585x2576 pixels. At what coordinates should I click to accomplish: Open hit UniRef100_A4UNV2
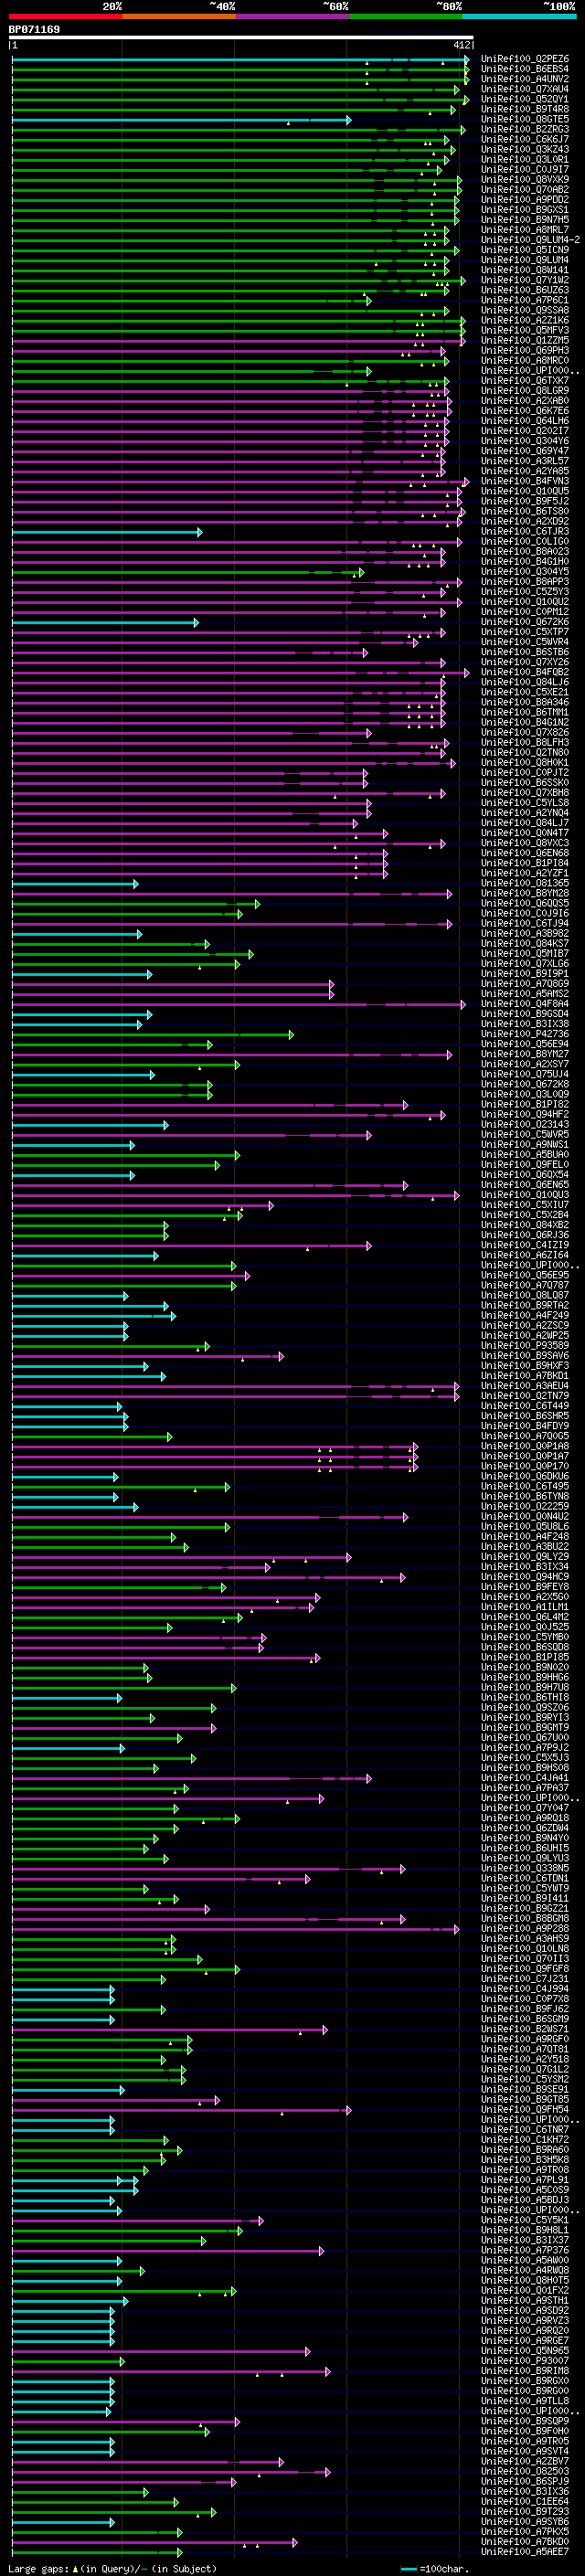click(525, 79)
